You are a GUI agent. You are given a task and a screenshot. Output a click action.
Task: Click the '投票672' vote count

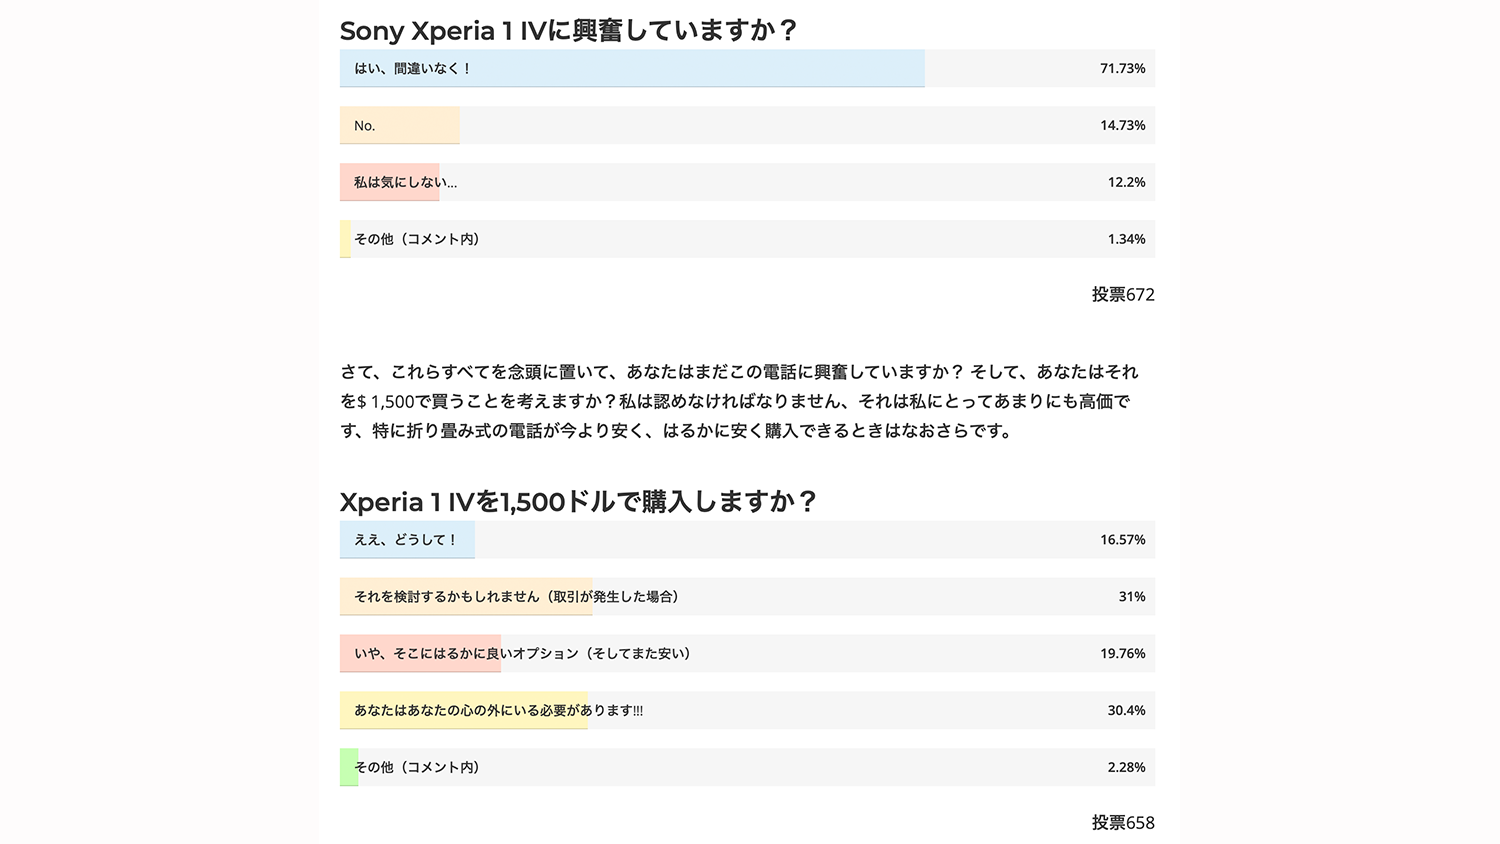(x=1122, y=295)
